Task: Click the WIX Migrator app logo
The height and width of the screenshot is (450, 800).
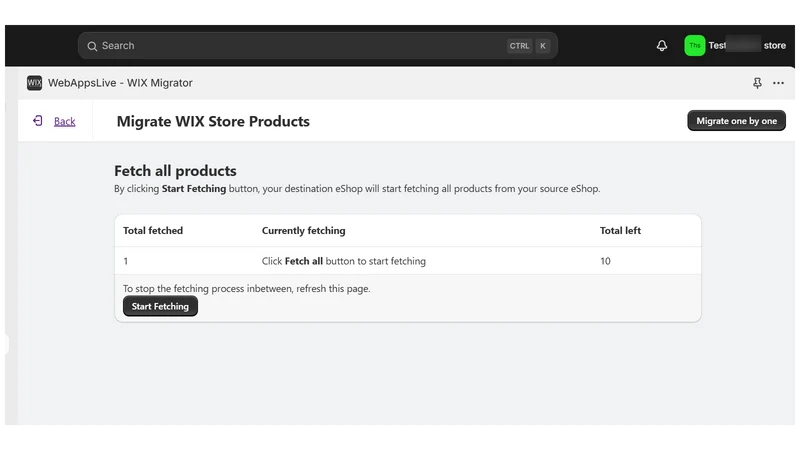Action: (x=34, y=83)
